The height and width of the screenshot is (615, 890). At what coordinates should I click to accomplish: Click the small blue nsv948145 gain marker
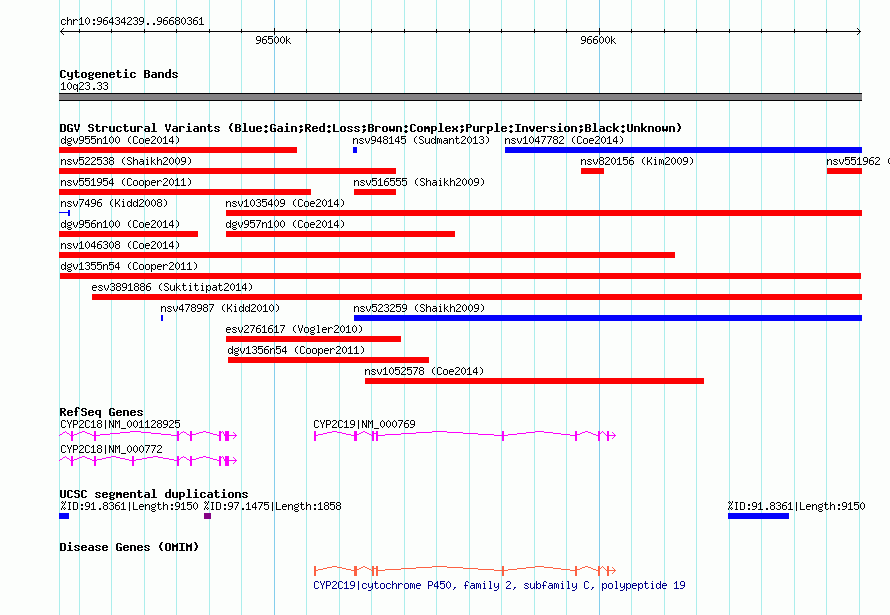(355, 150)
